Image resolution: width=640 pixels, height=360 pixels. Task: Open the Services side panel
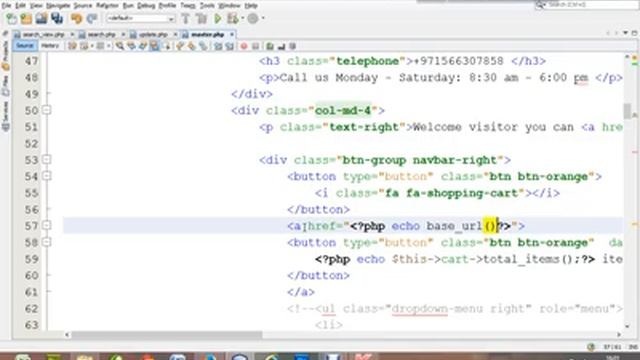pyautogui.click(x=6, y=116)
